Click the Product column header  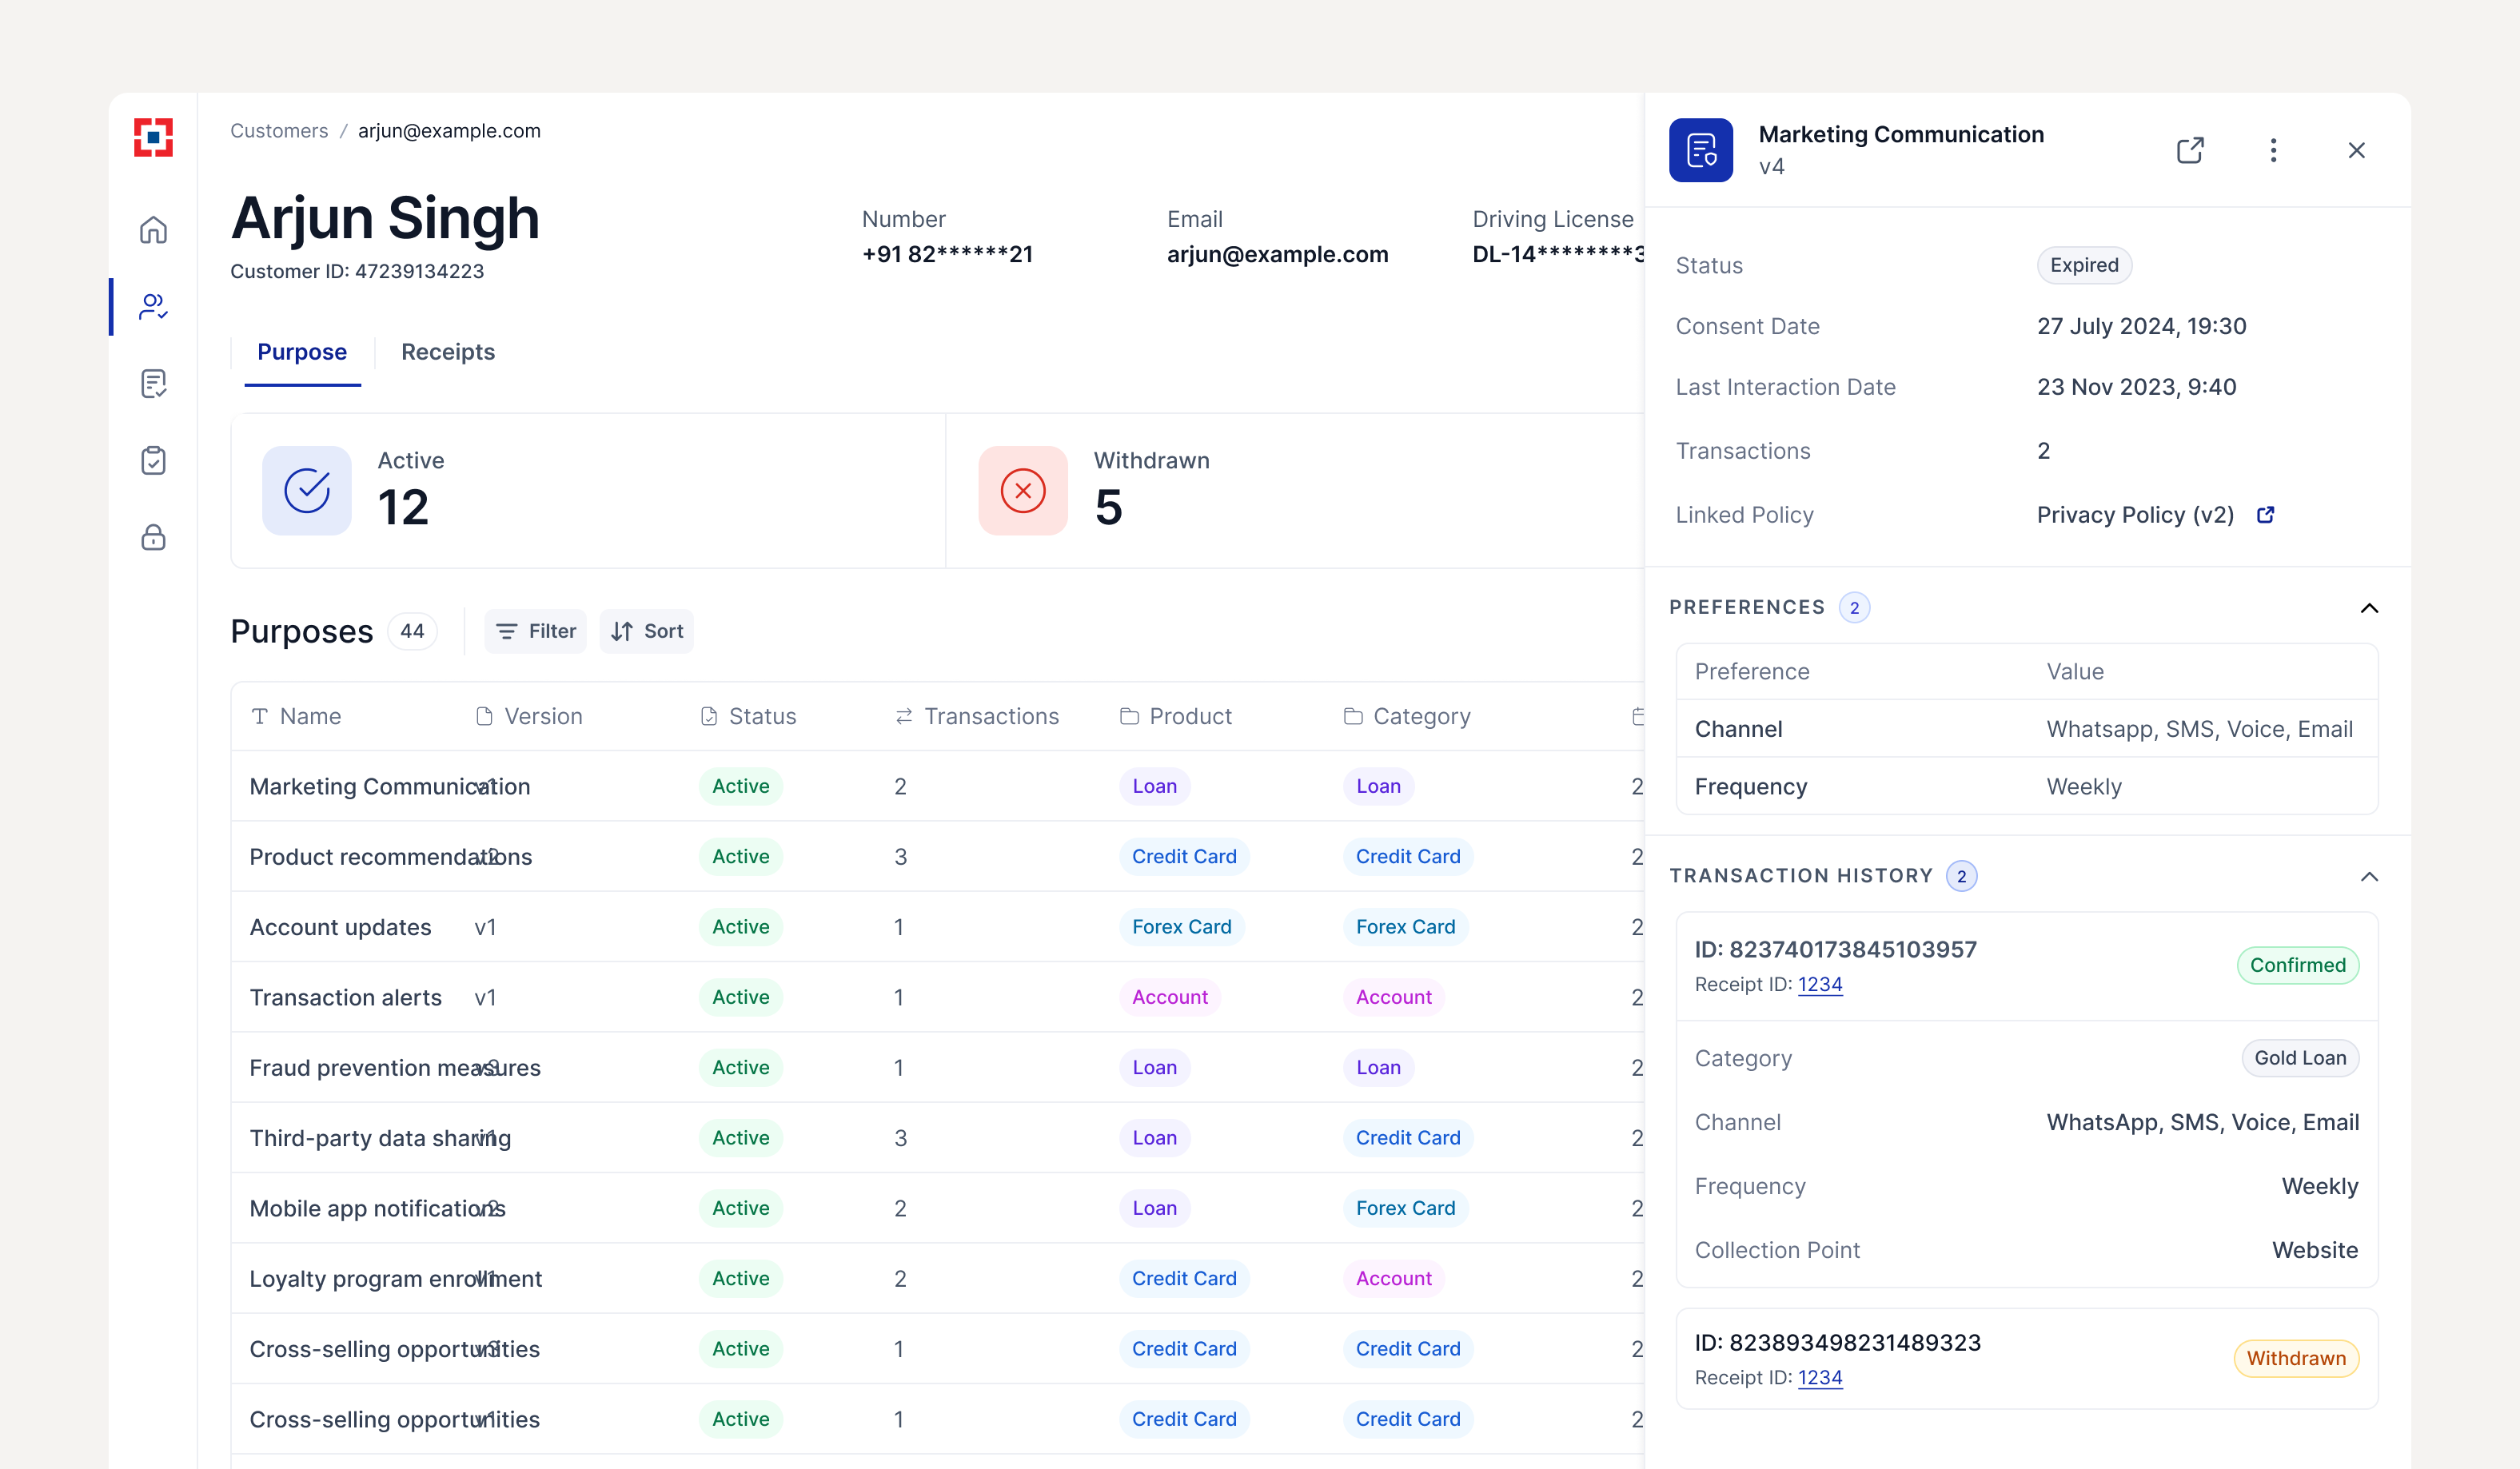(1176, 716)
